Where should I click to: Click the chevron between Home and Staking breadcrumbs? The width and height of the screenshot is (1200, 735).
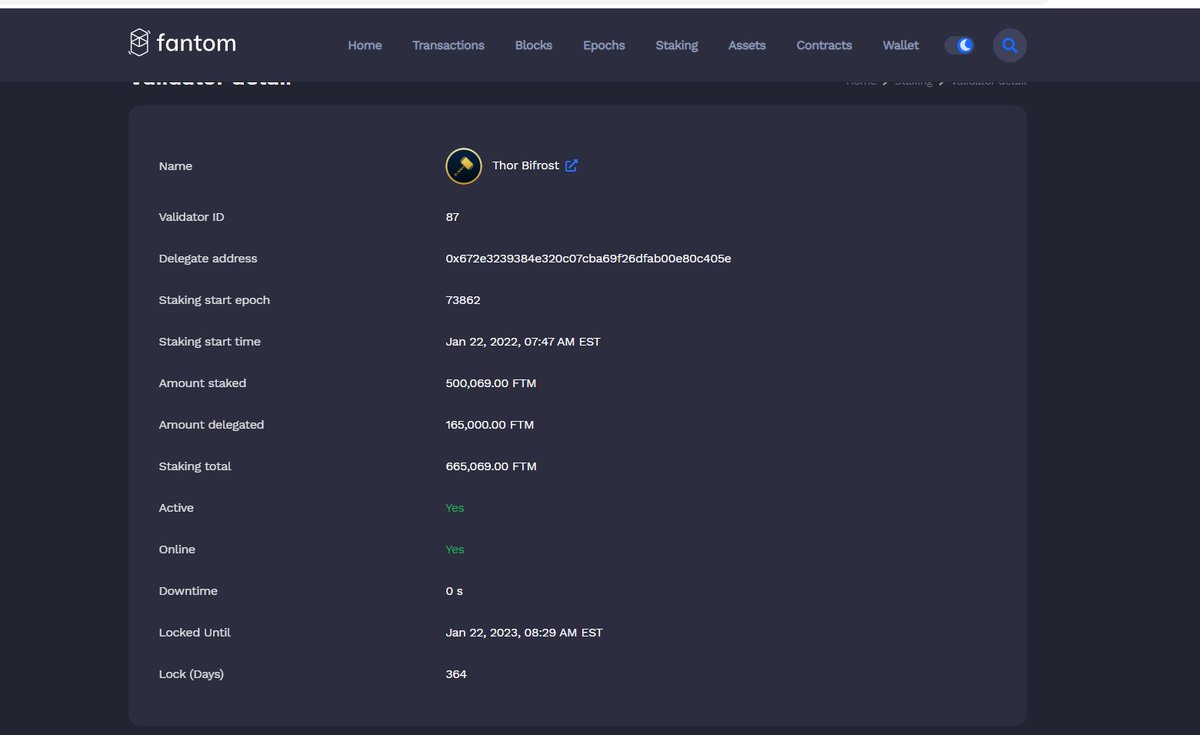point(884,81)
